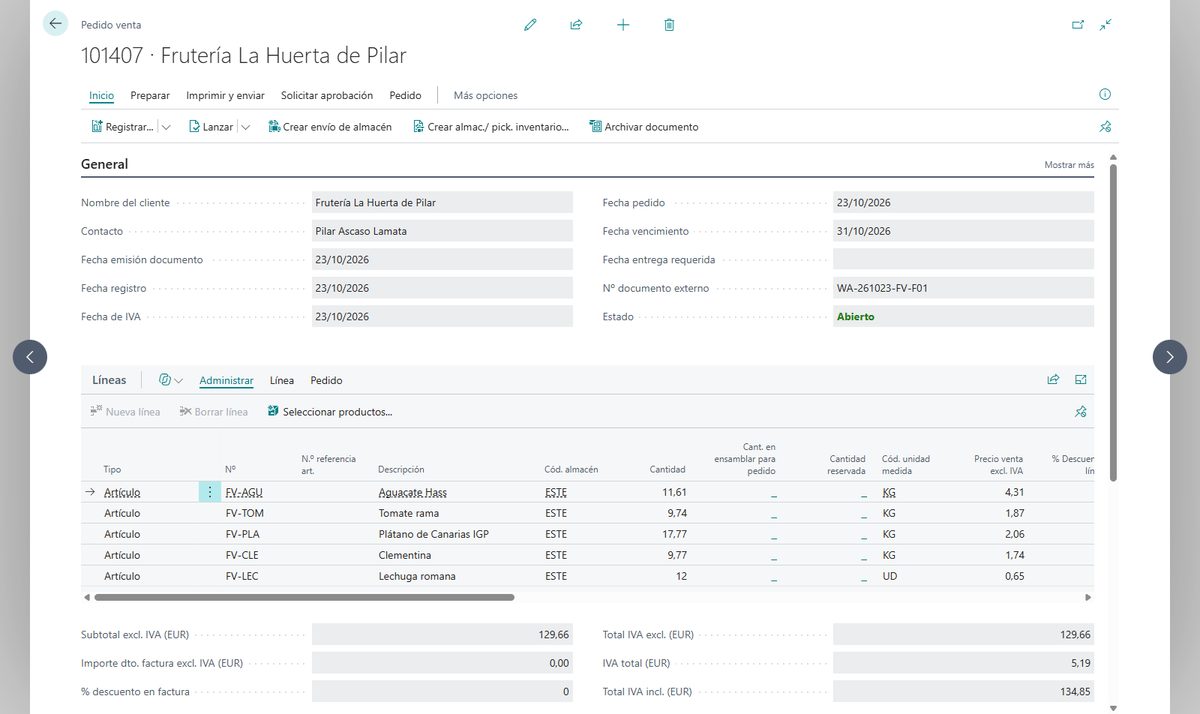Select the Plátano de Canarias IGP description

(x=434, y=534)
